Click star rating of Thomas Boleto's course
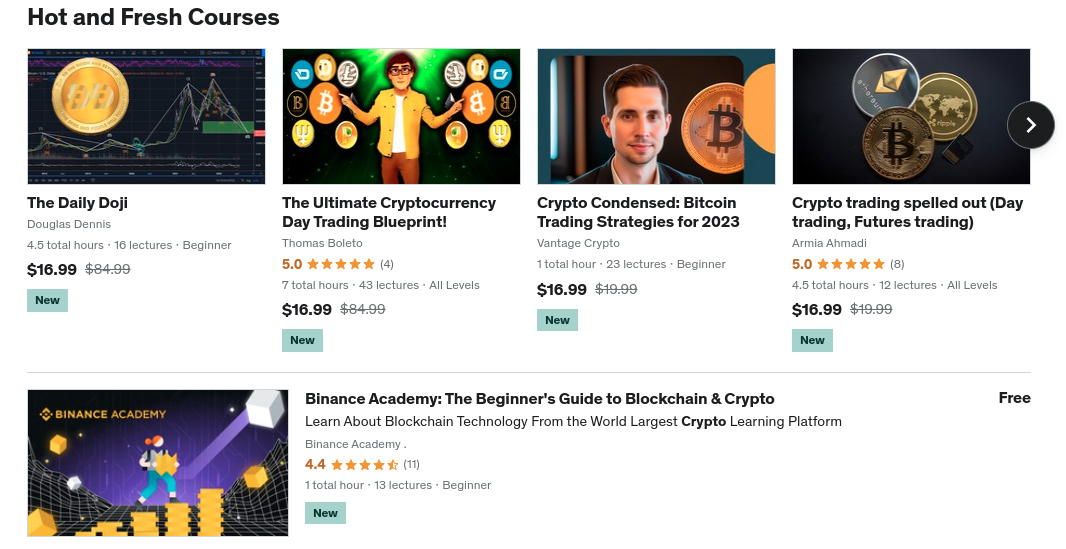The width and height of the screenshot is (1066, 549). click(340, 264)
